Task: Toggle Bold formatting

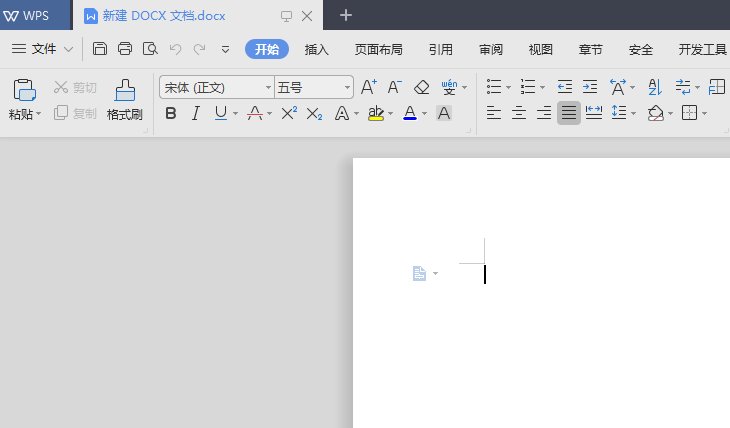Action: [x=171, y=113]
